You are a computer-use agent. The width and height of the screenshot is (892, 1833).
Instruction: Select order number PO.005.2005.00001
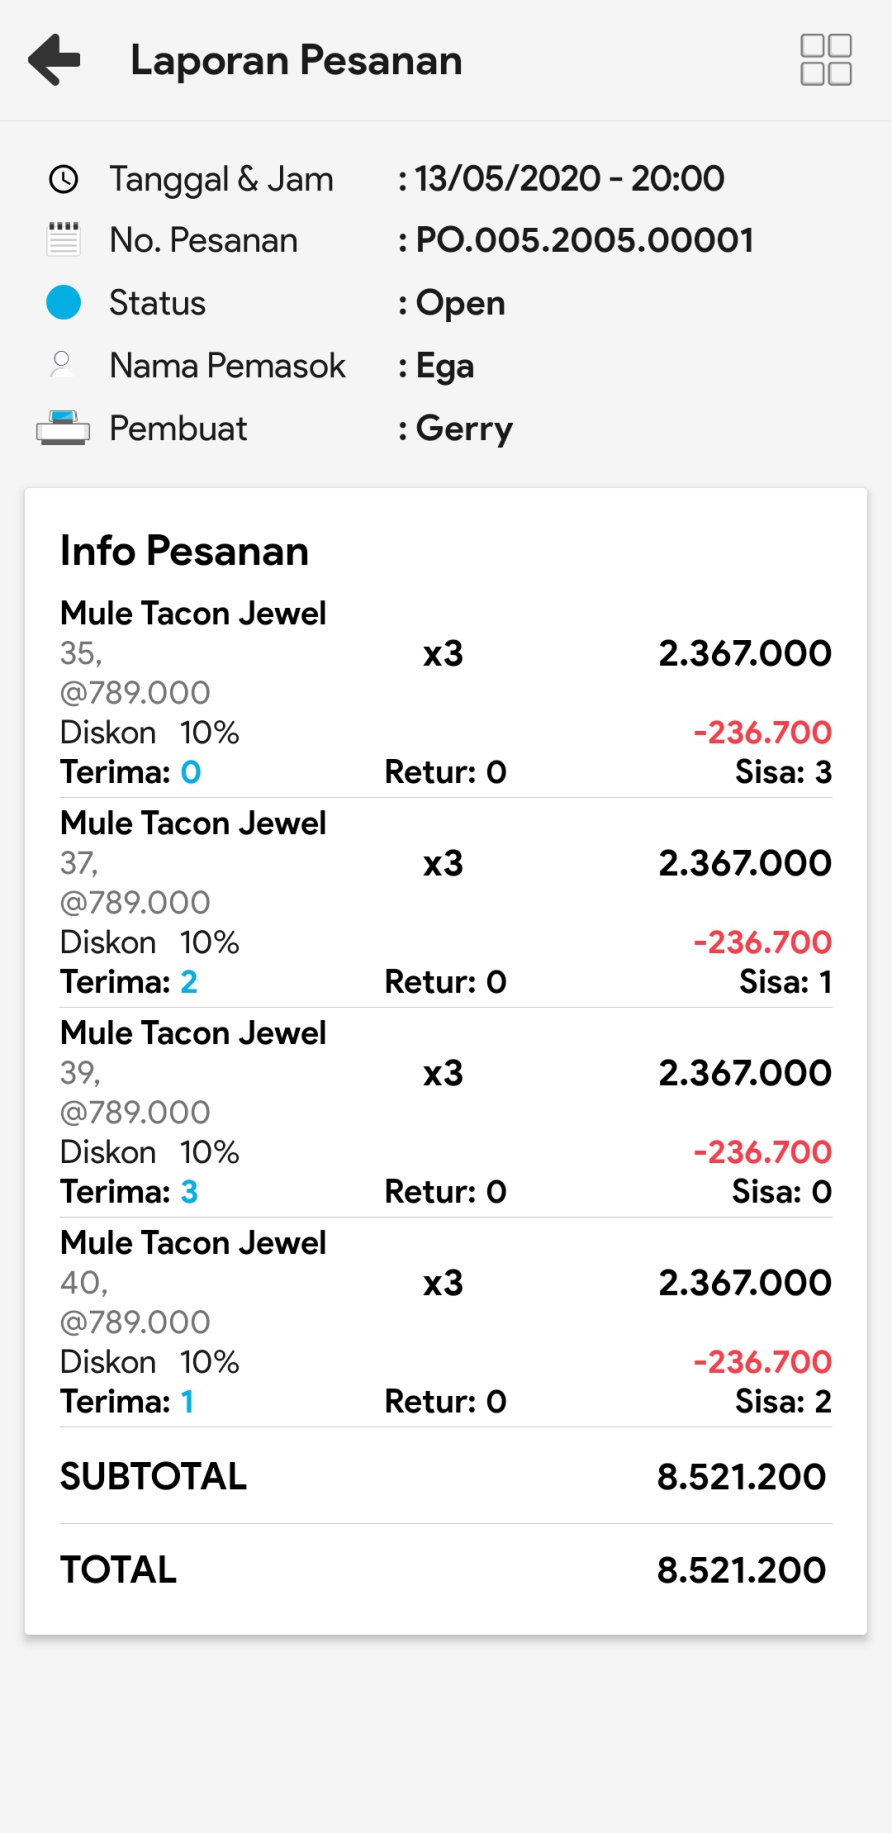[x=584, y=240]
